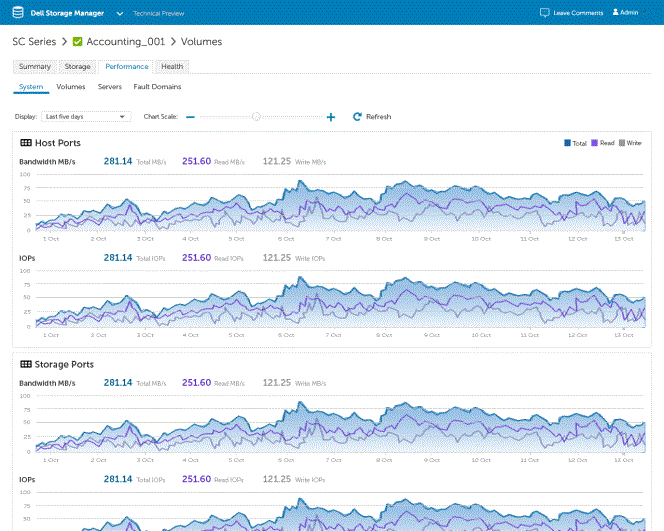
Task: Go to SC Series breadcrumb
Action: [34, 41]
